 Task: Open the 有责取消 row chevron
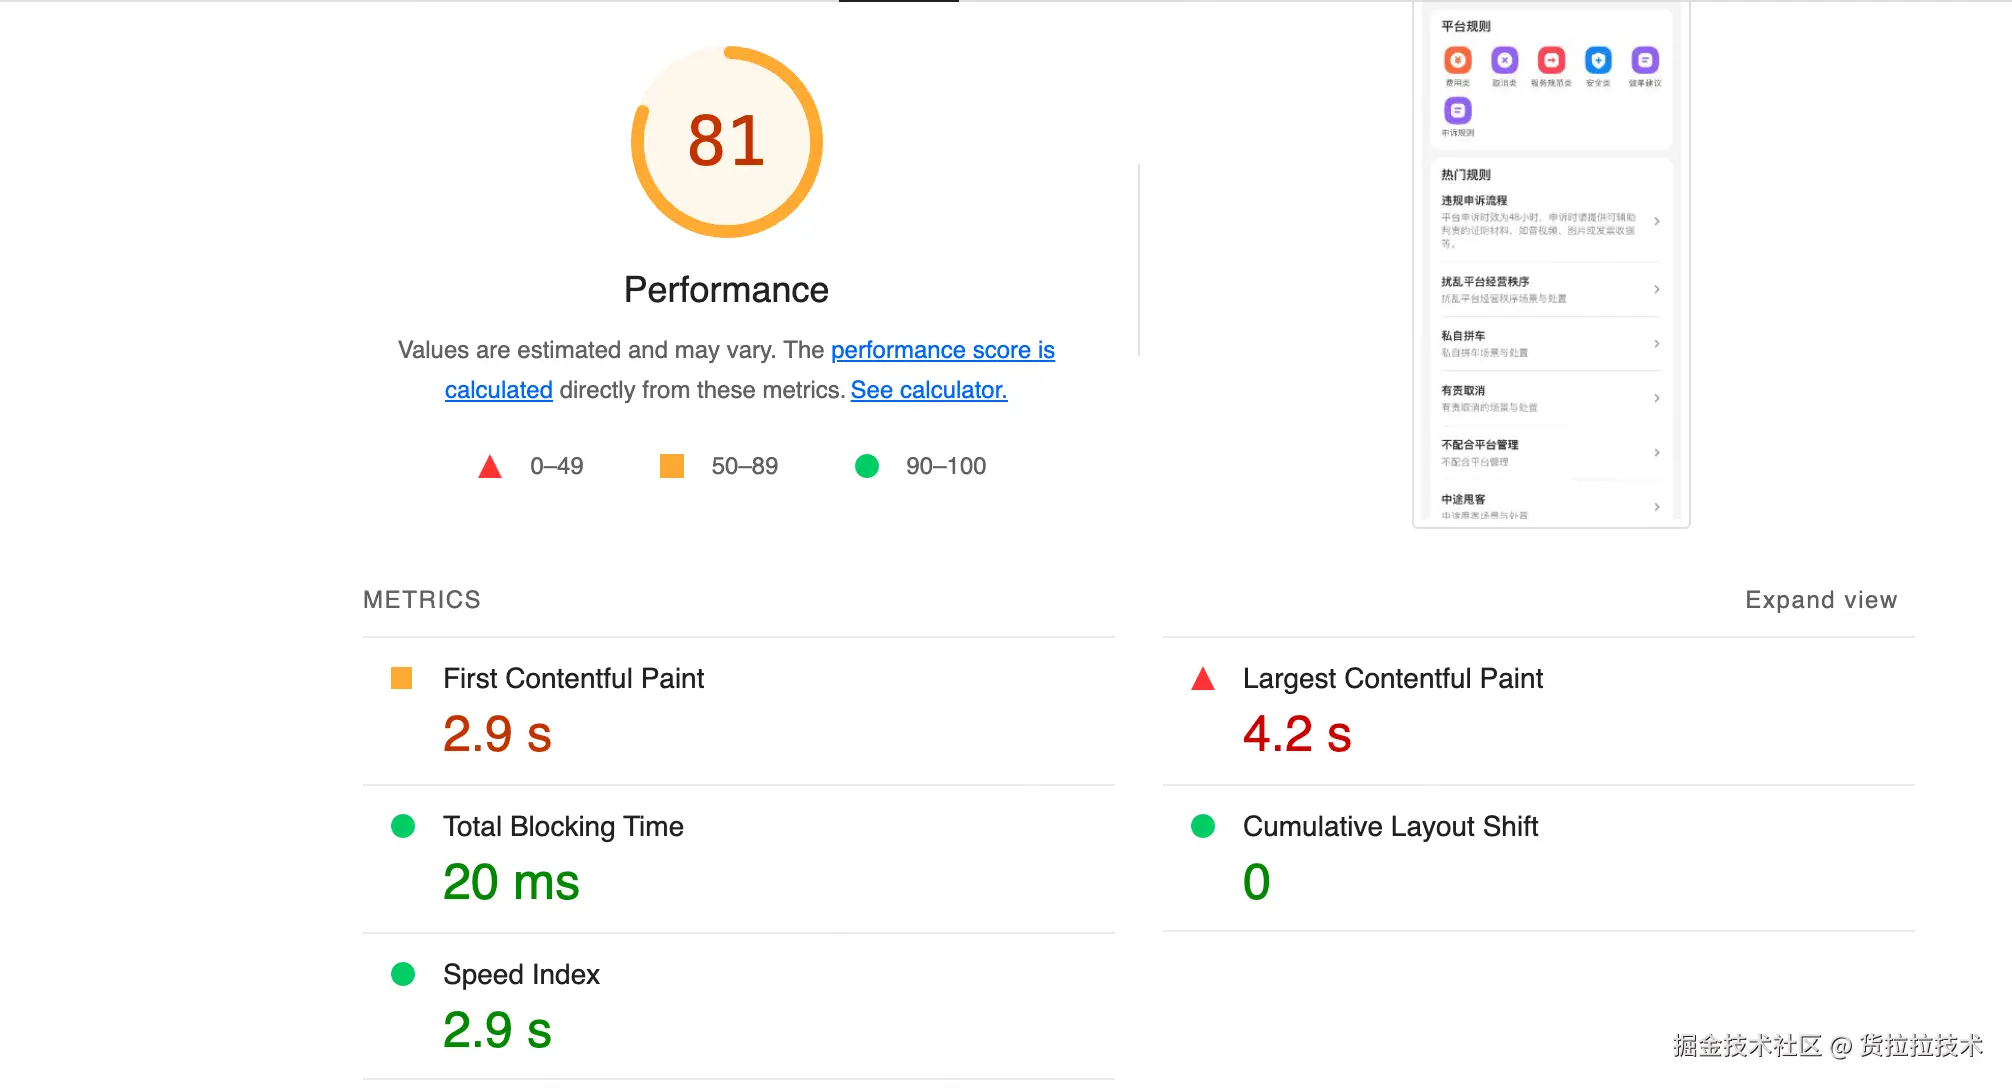click(x=1656, y=398)
